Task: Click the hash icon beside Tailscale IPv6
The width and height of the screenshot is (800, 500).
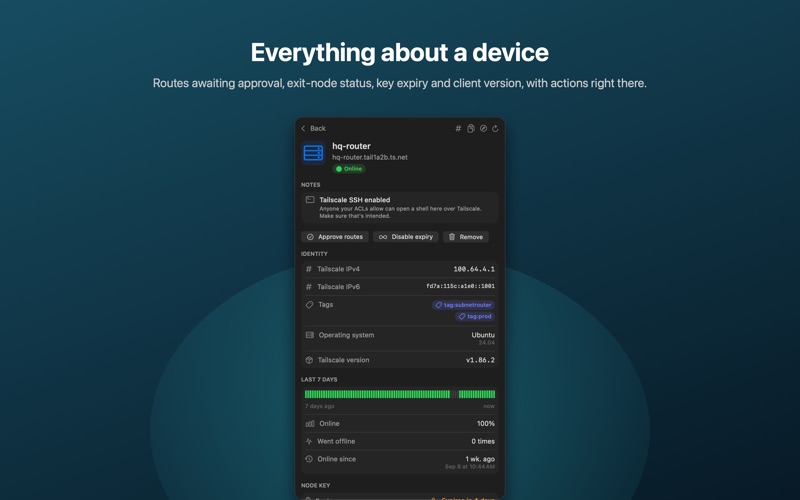Action: click(309, 287)
